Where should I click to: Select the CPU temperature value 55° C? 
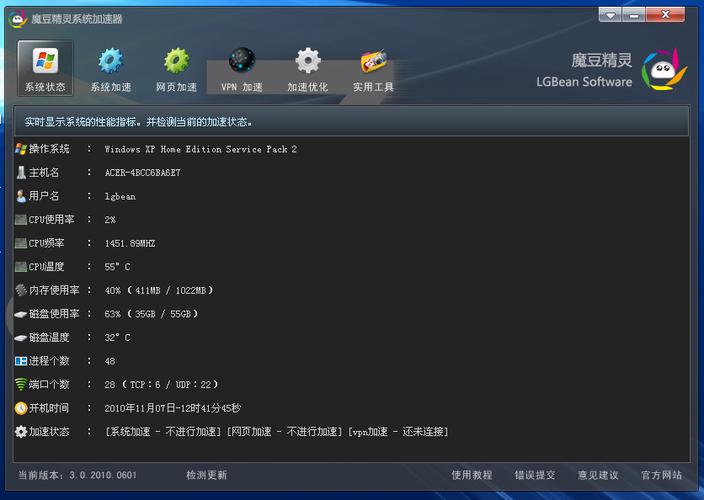point(117,267)
